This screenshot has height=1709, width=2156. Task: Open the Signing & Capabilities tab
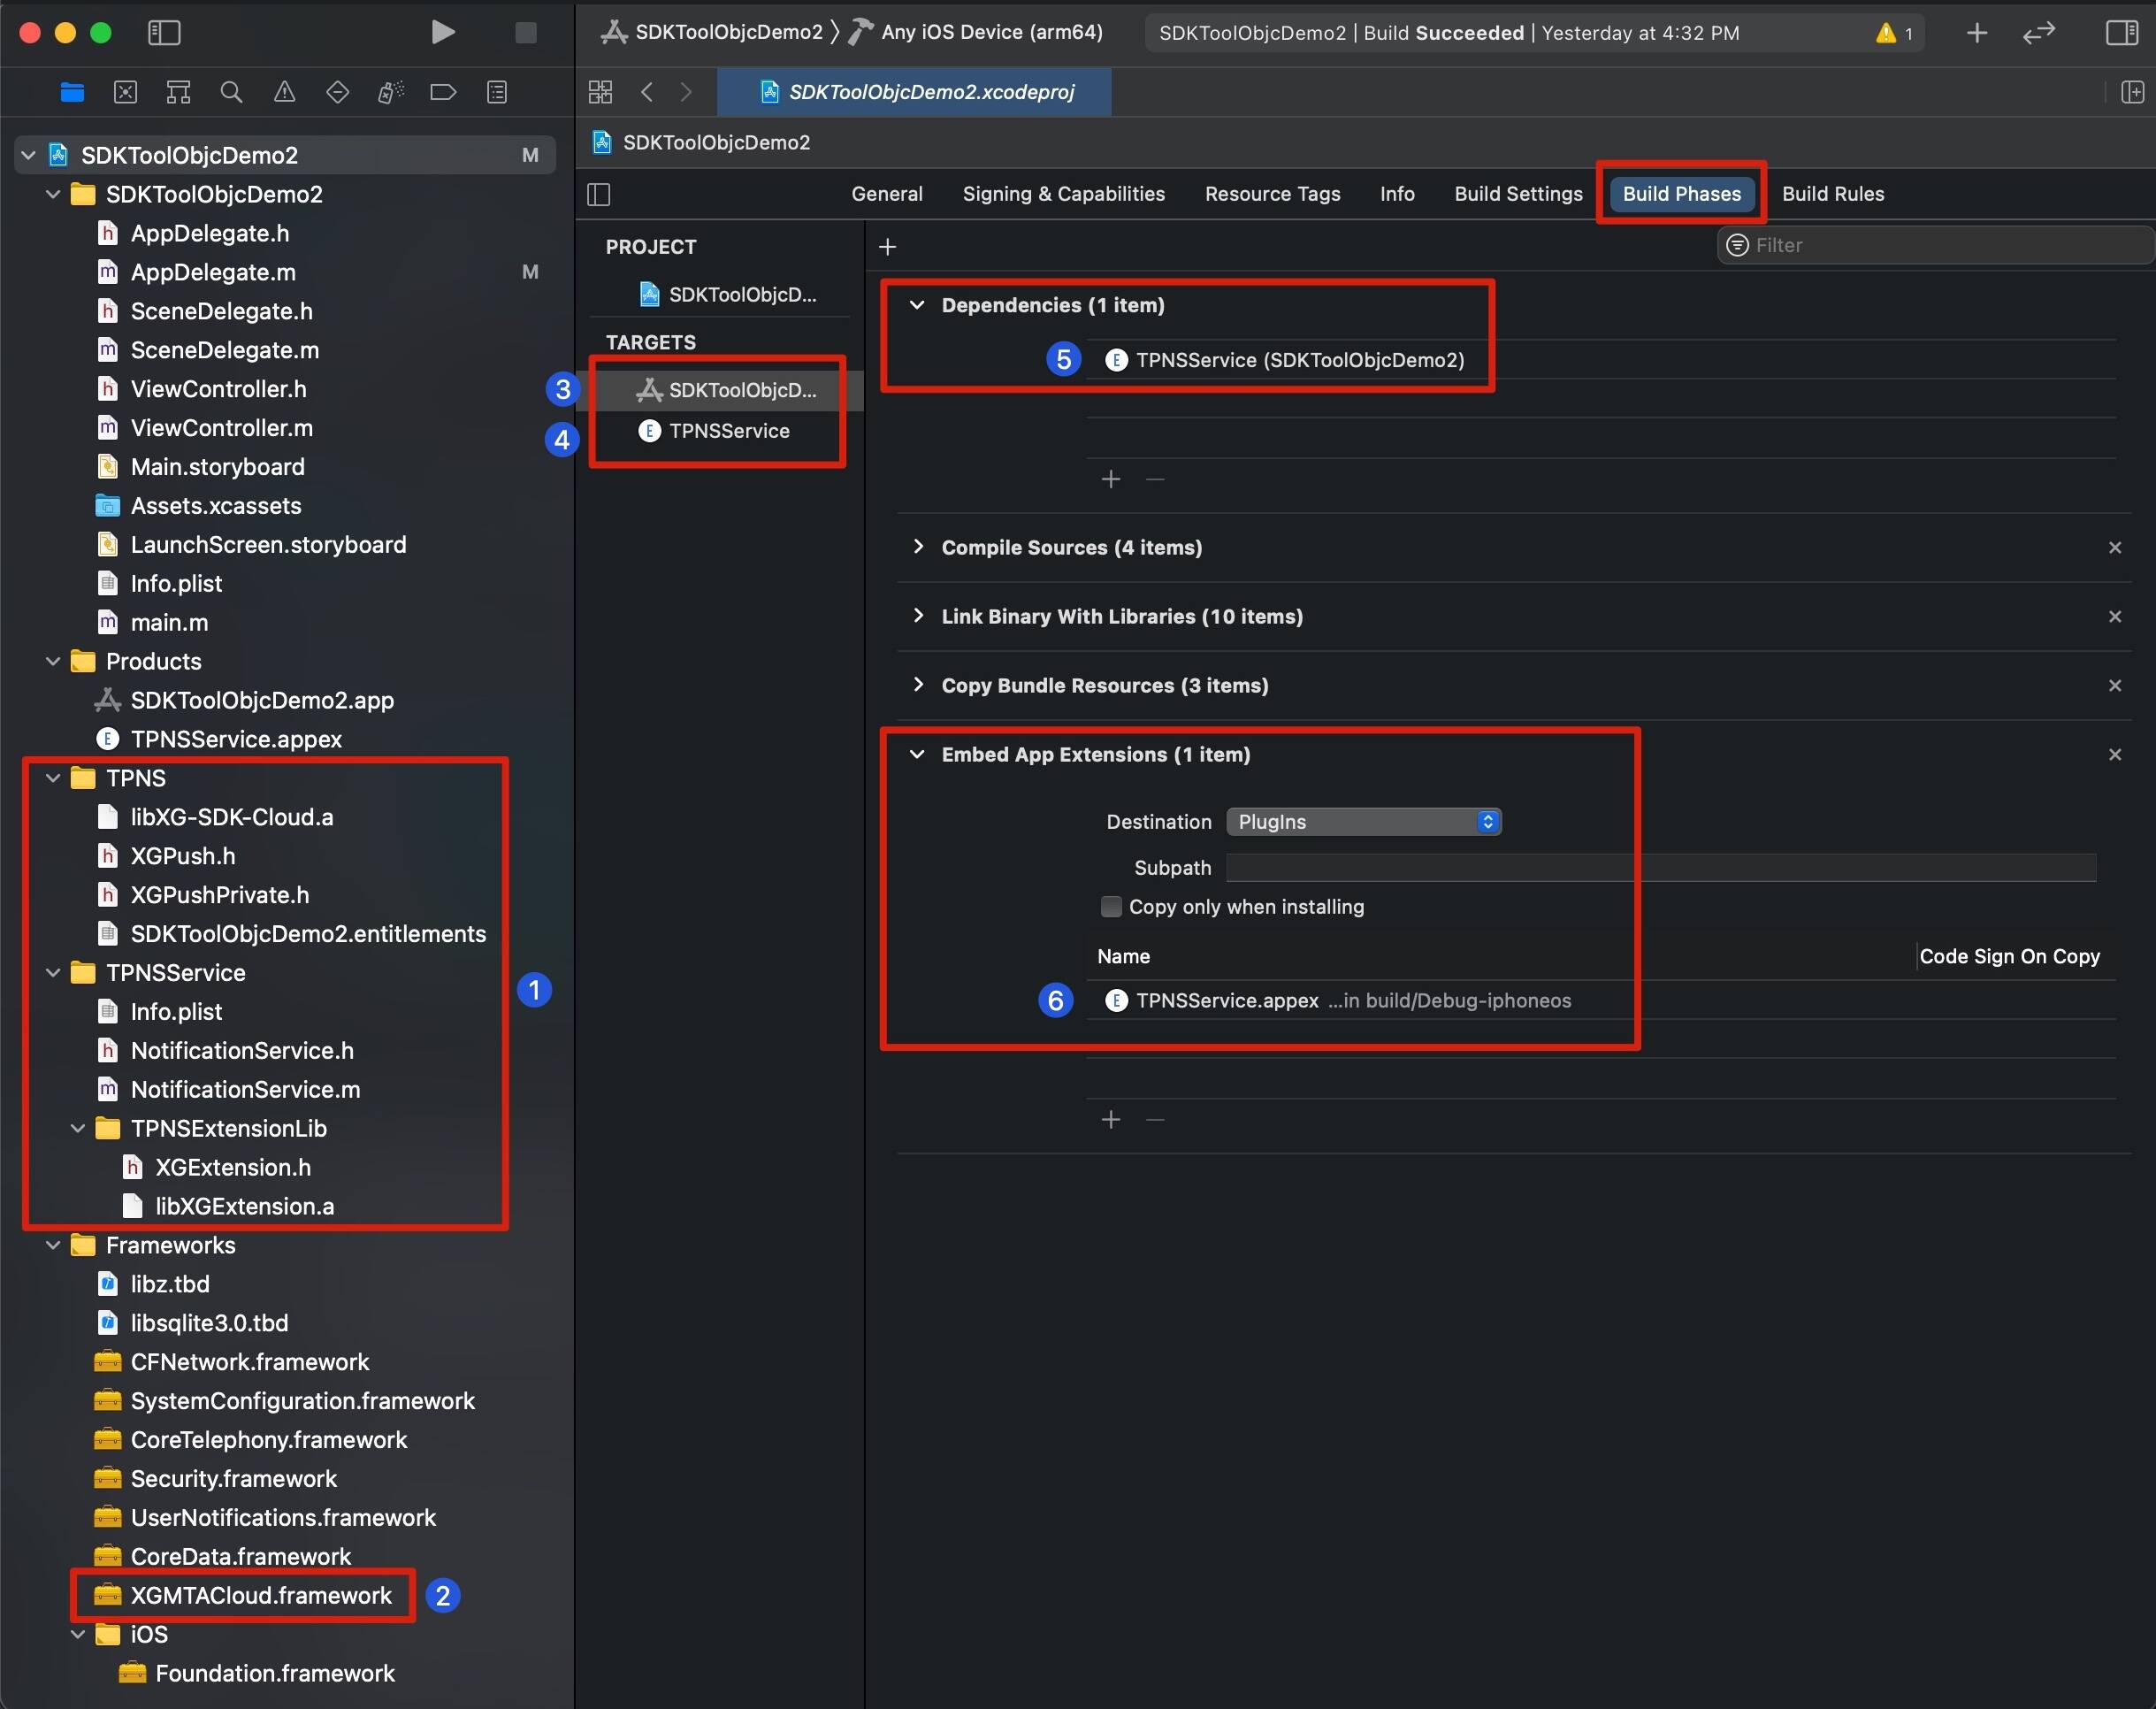(1063, 194)
